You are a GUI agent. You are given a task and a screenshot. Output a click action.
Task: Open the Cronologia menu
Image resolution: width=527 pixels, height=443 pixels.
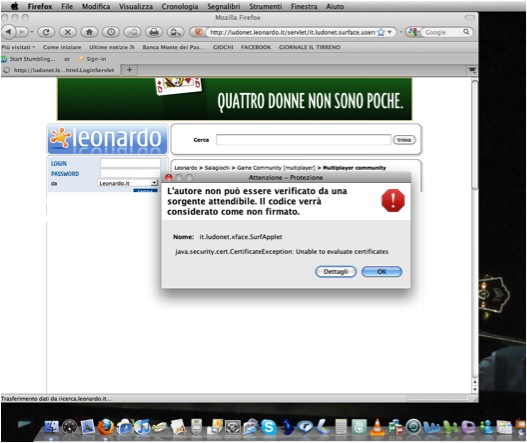pos(180,6)
